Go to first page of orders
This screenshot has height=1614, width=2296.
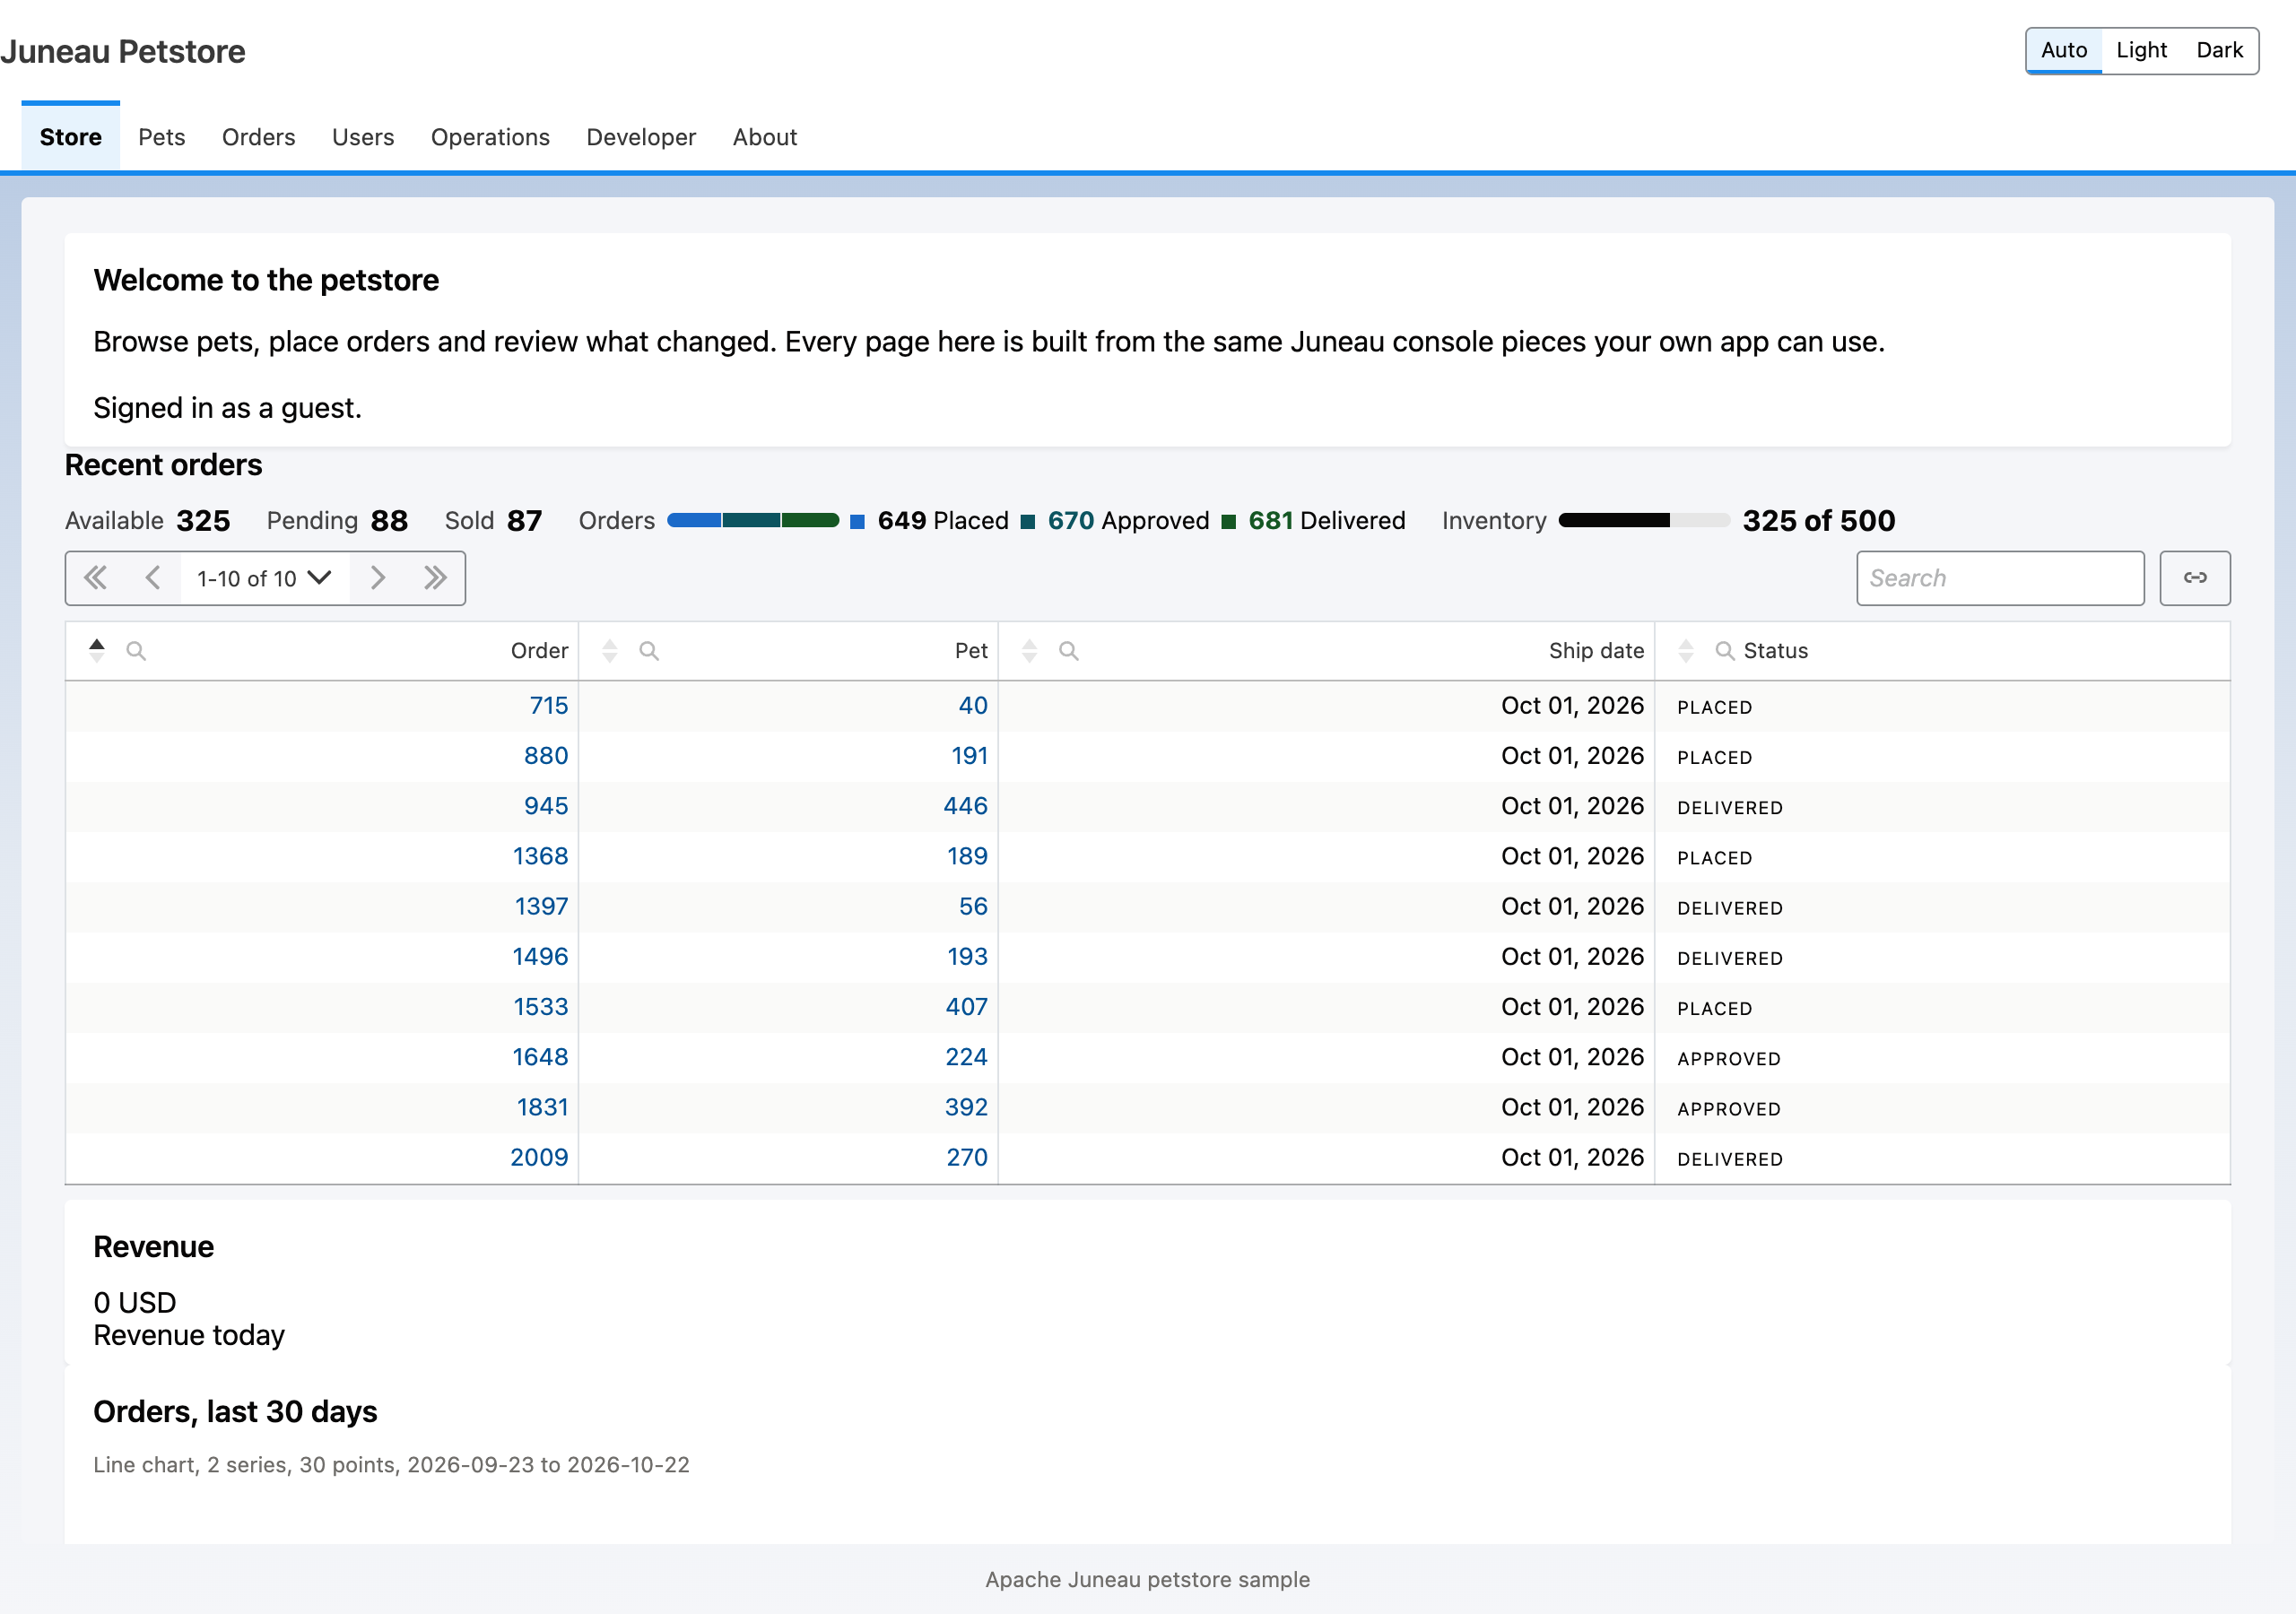click(x=95, y=578)
